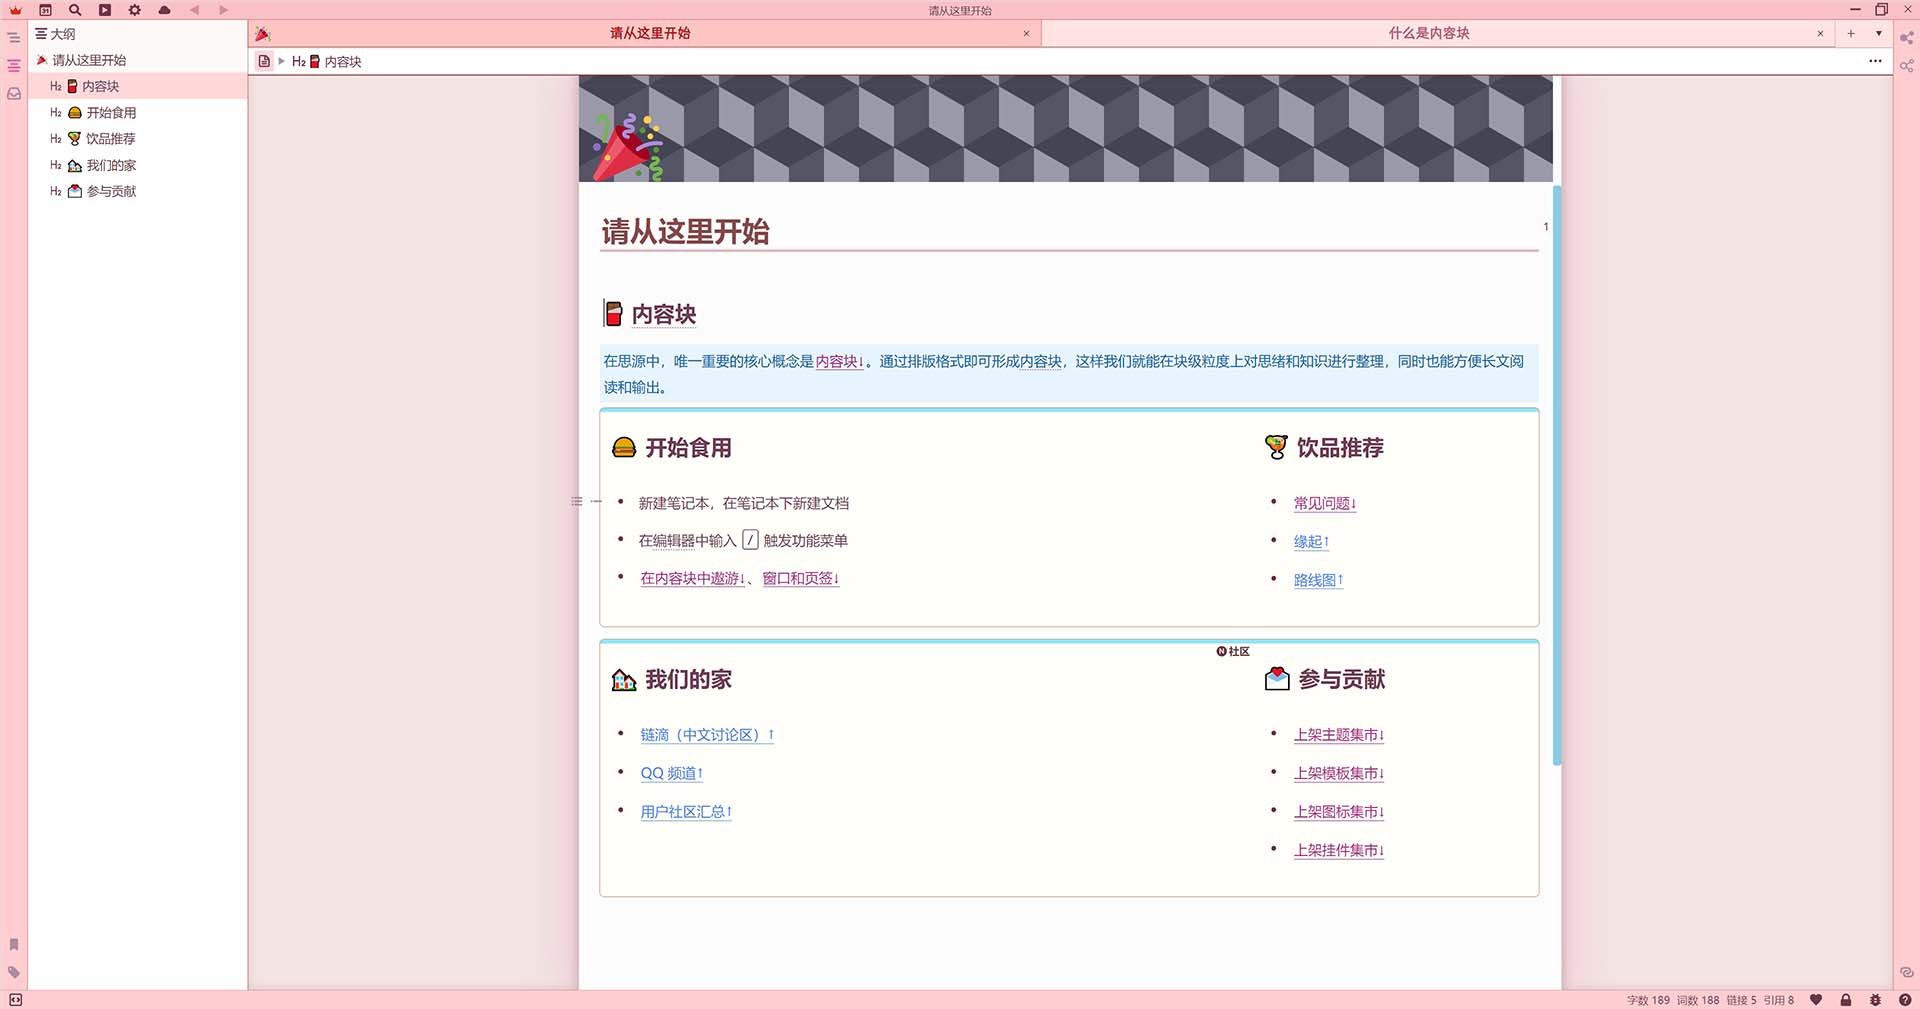This screenshot has height=1009, width=1920.
Task: Open help via the question mark icon
Action: [1906, 999]
